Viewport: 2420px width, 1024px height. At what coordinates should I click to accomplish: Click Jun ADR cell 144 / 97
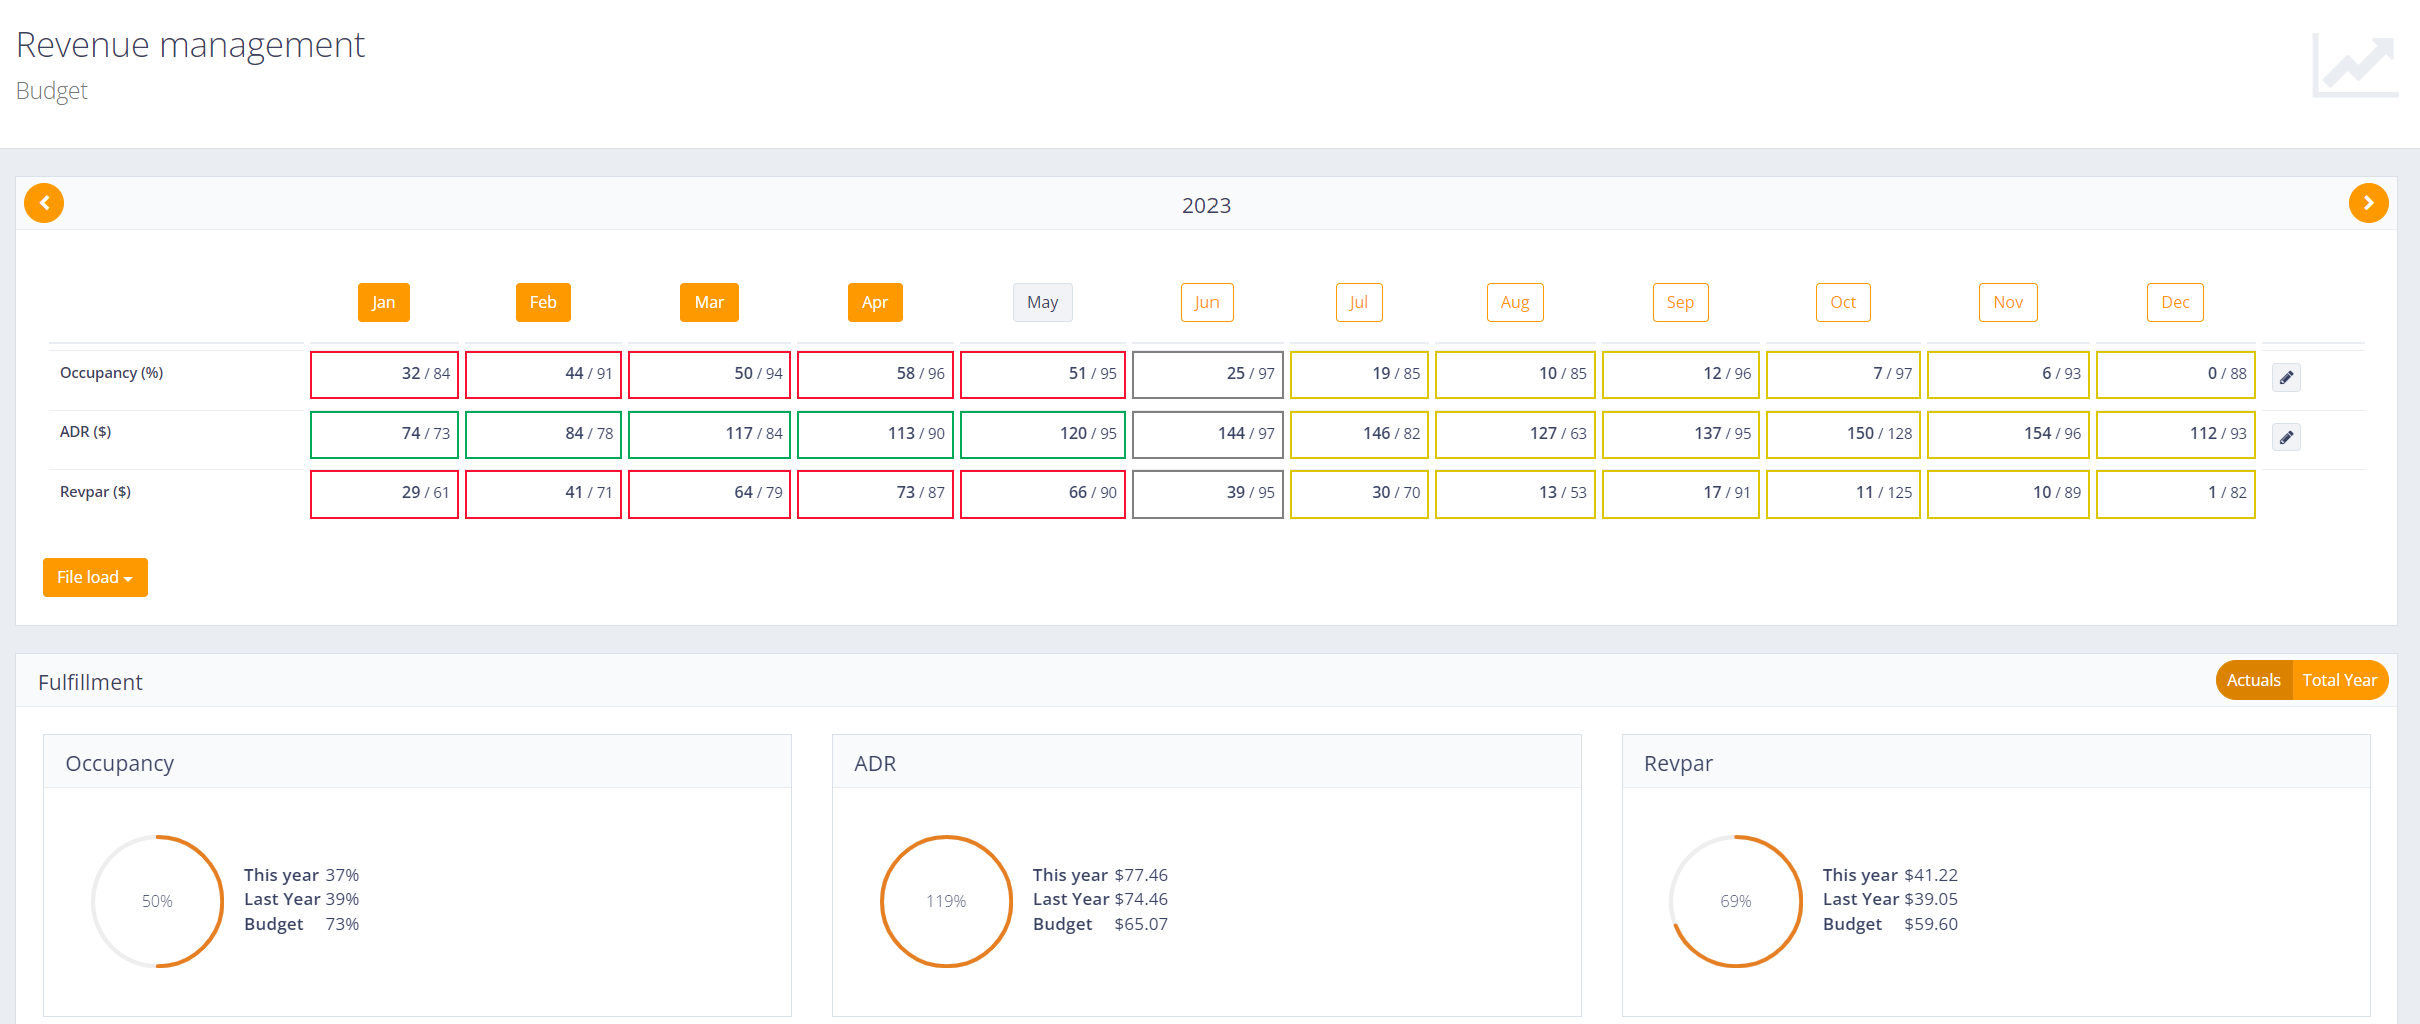(1207, 434)
